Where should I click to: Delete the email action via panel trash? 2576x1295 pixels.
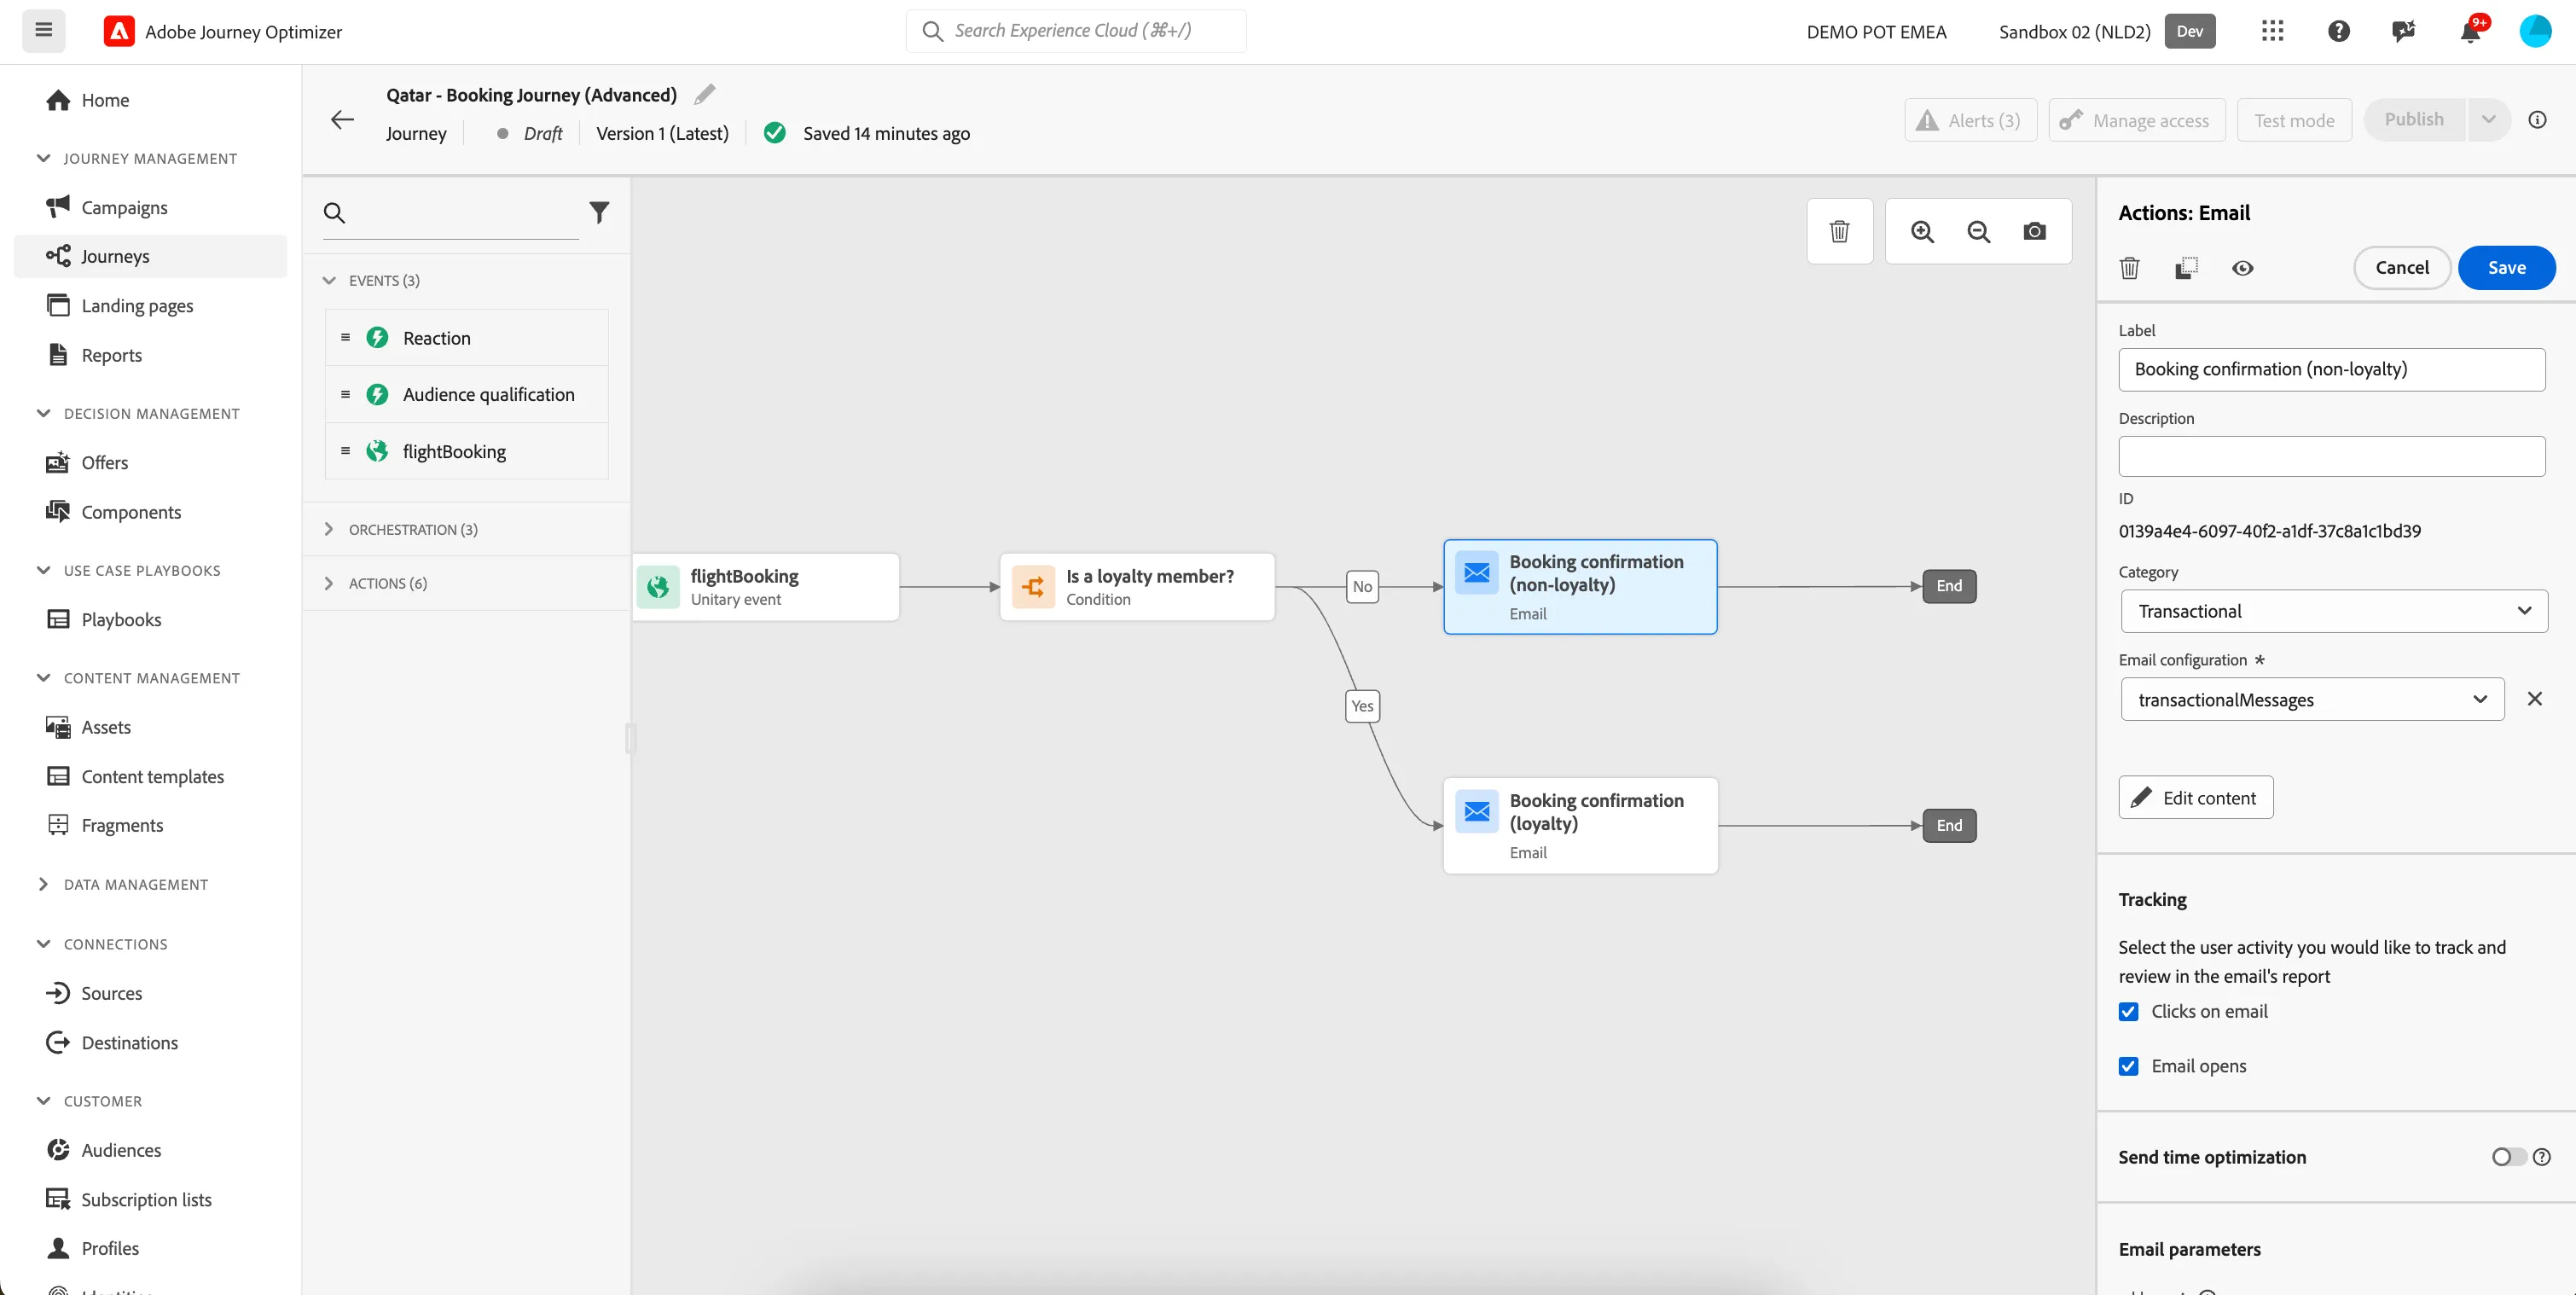coord(2129,268)
